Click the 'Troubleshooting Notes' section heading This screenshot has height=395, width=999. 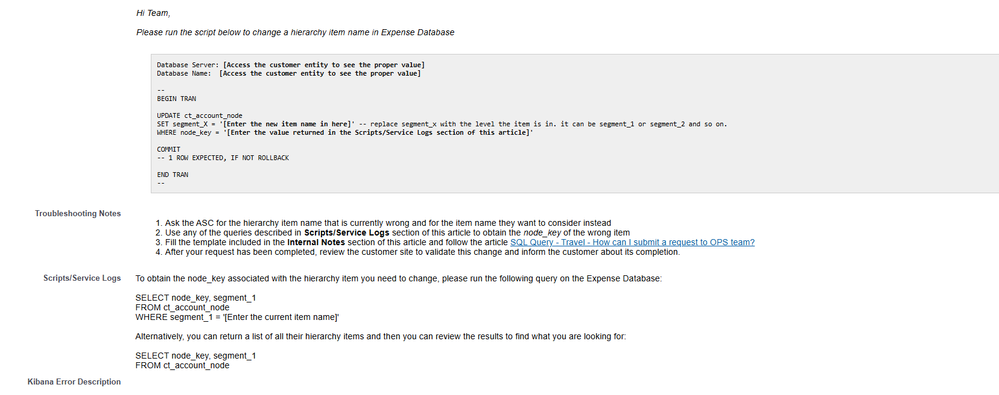(78, 213)
